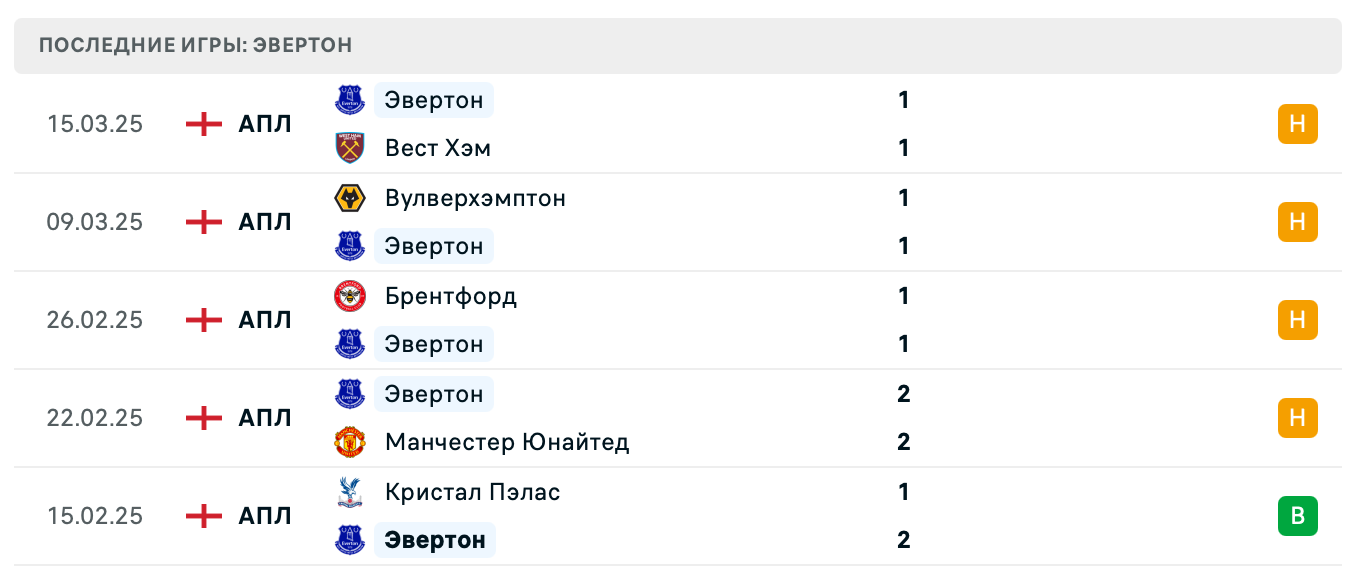
Task: Click the Вулверхэмптон team name
Action: click(x=475, y=198)
